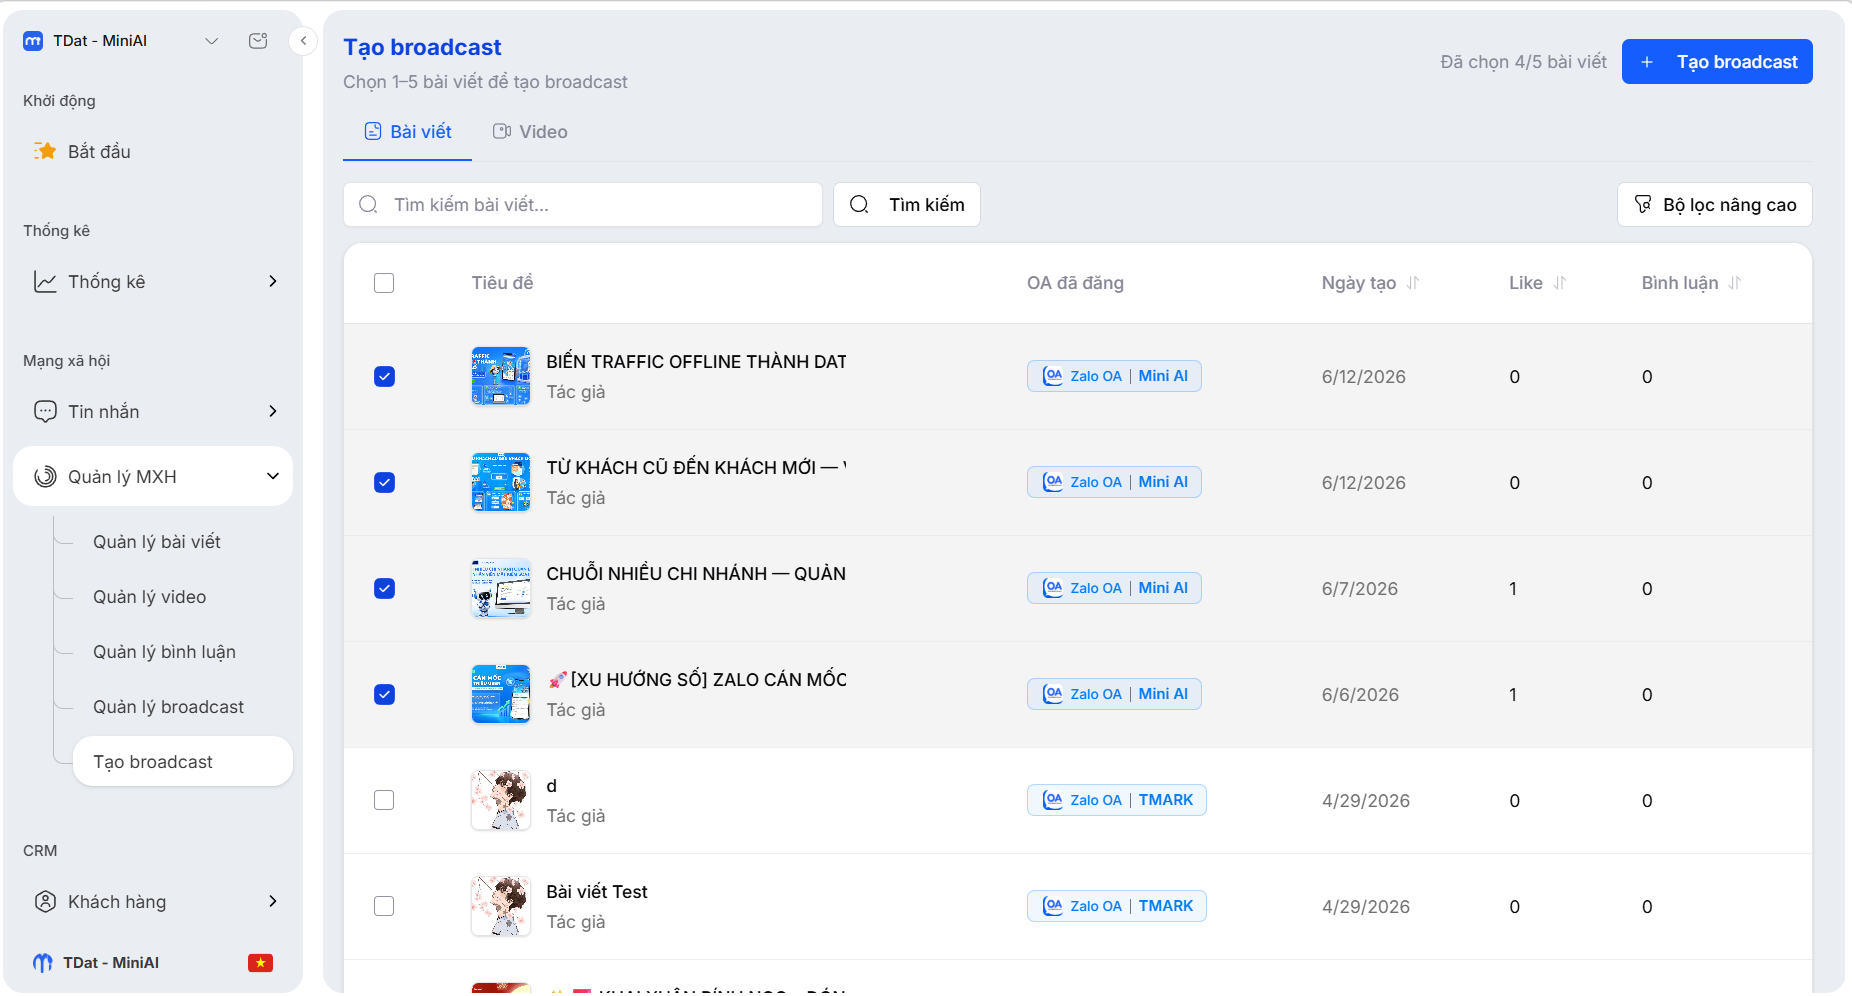Open Quản lý broadcast in sidebar
Screen dimensions: 1852x996
[x=169, y=707]
